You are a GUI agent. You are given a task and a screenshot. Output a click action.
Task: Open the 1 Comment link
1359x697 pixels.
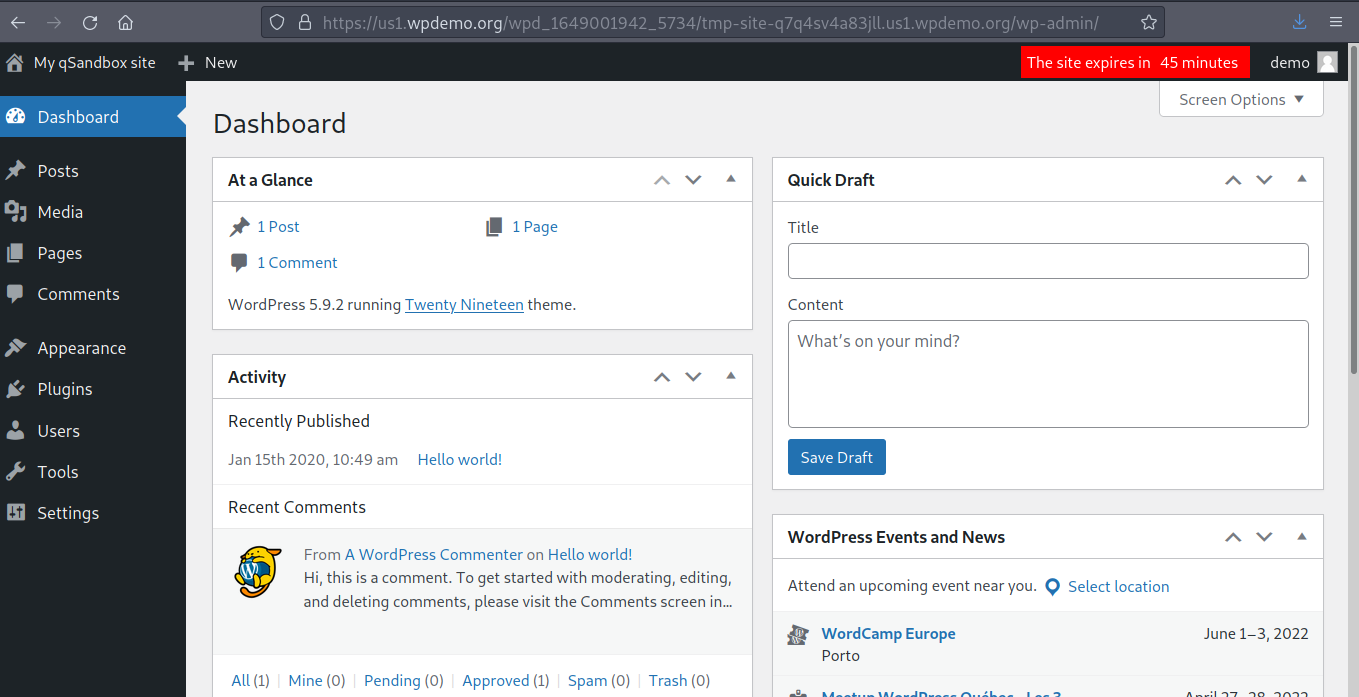pyautogui.click(x=297, y=263)
